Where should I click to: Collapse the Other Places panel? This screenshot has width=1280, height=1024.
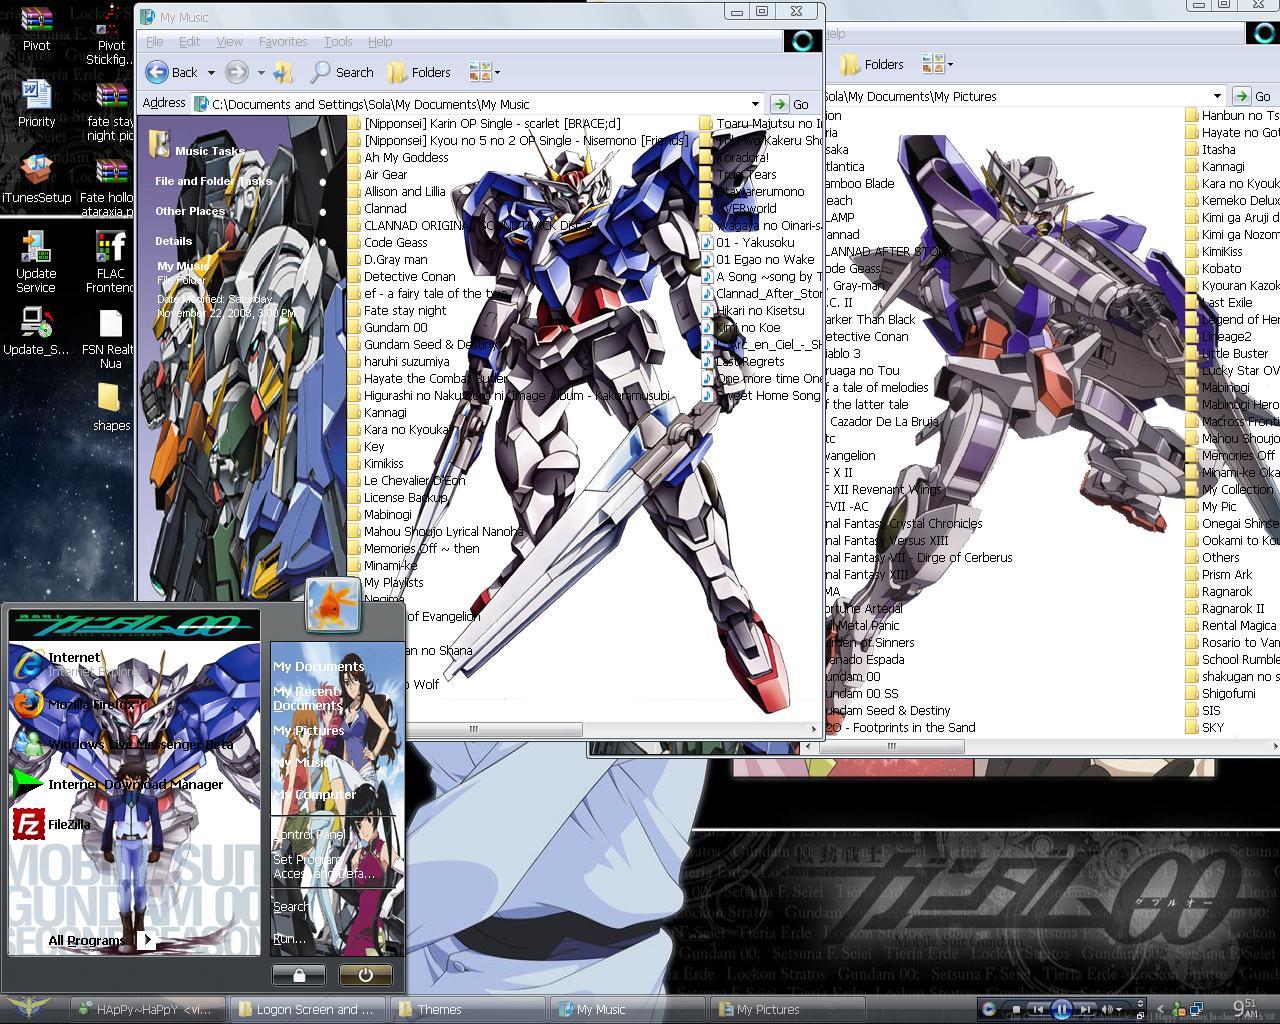pyautogui.click(x=323, y=212)
